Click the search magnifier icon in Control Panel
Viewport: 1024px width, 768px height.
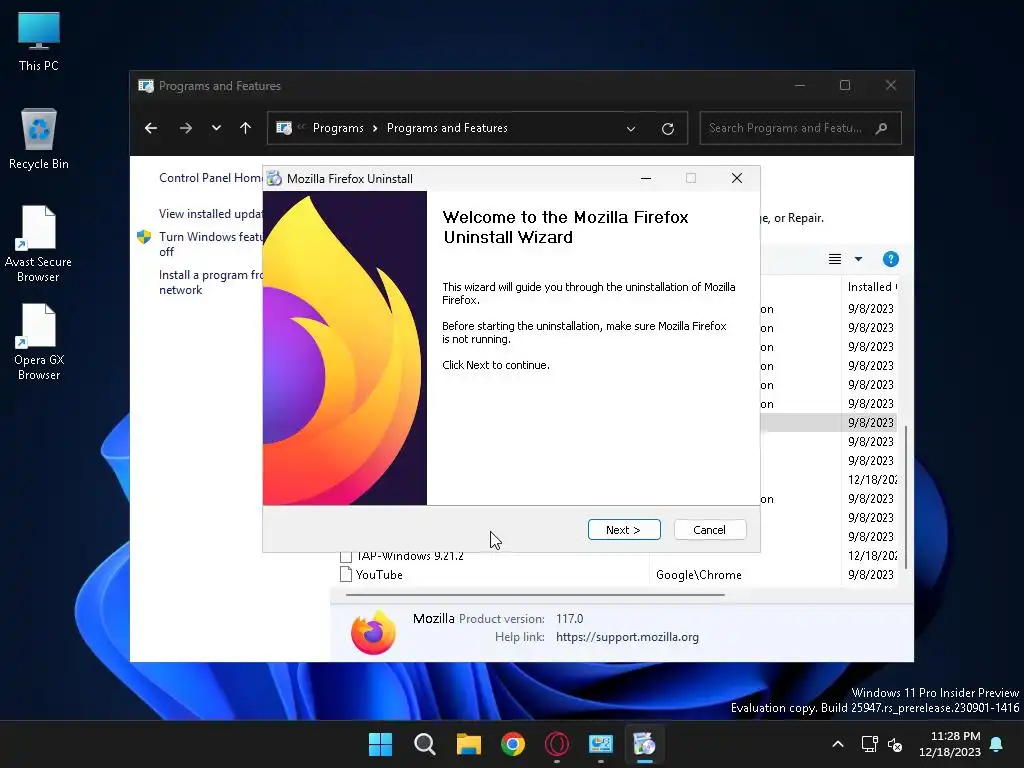pyautogui.click(x=882, y=128)
